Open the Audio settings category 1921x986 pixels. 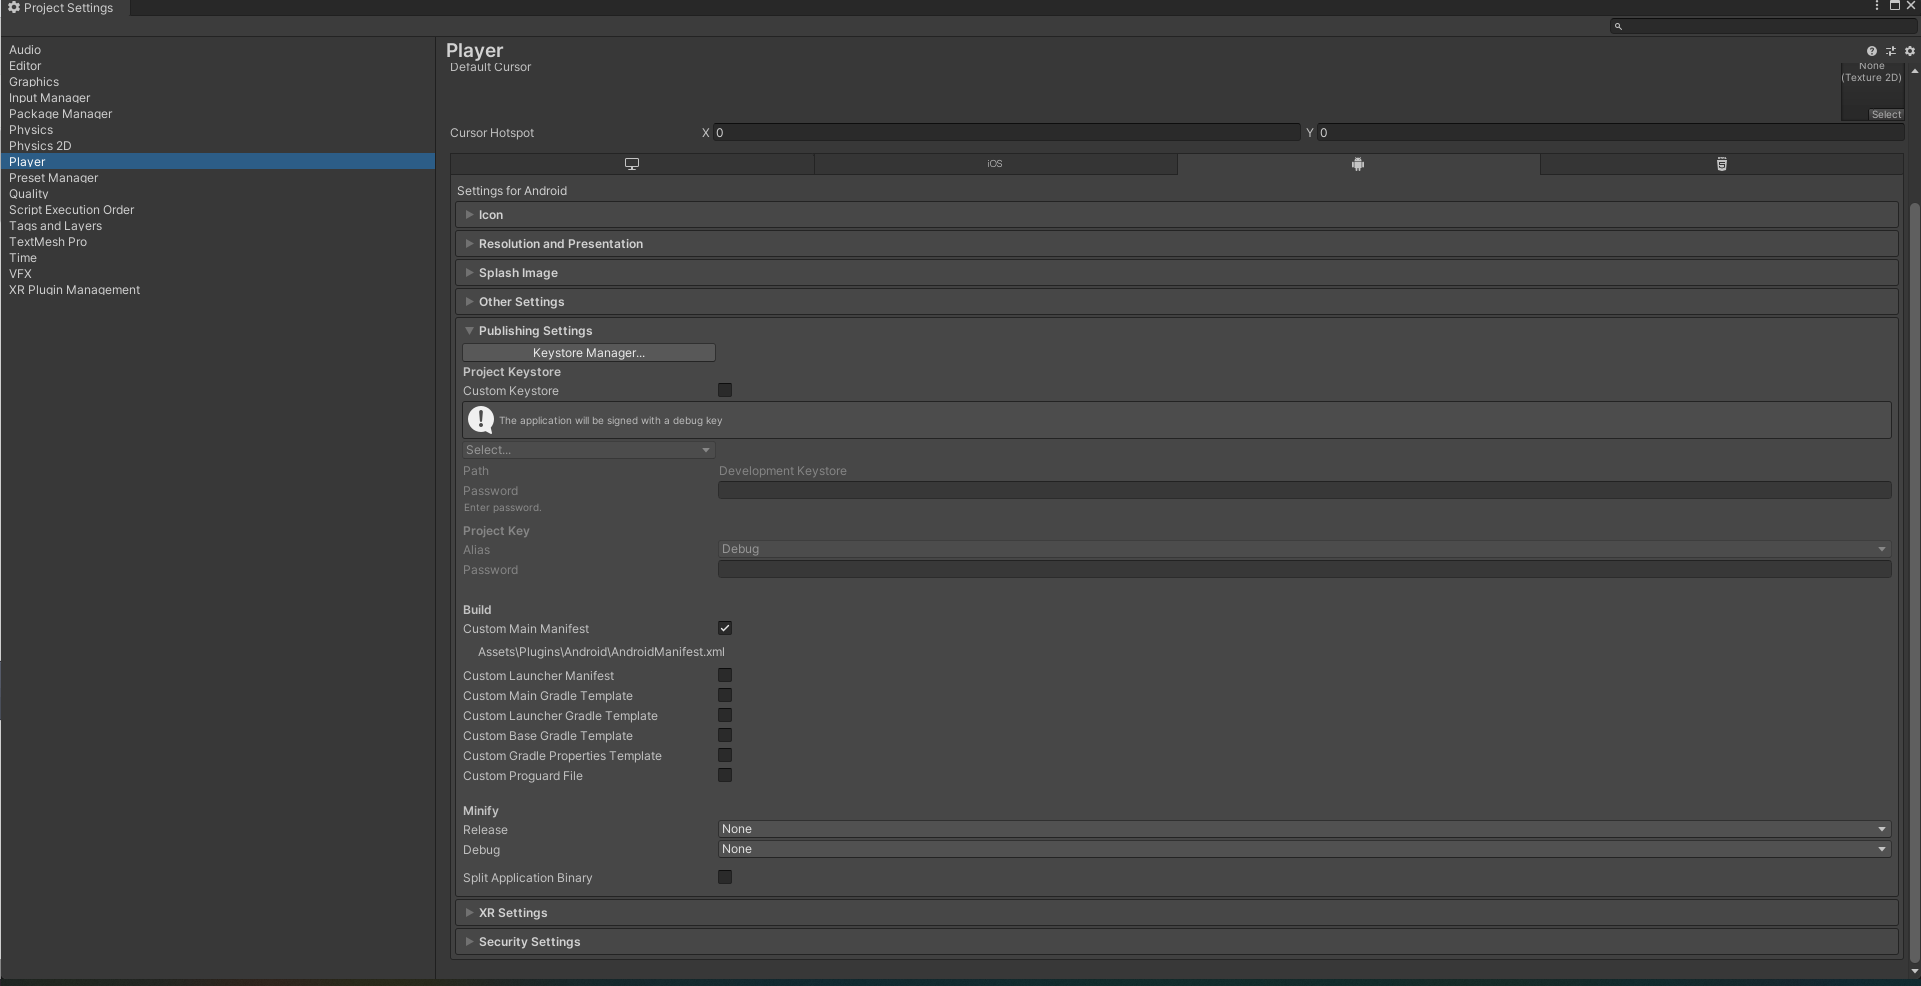[25, 50]
